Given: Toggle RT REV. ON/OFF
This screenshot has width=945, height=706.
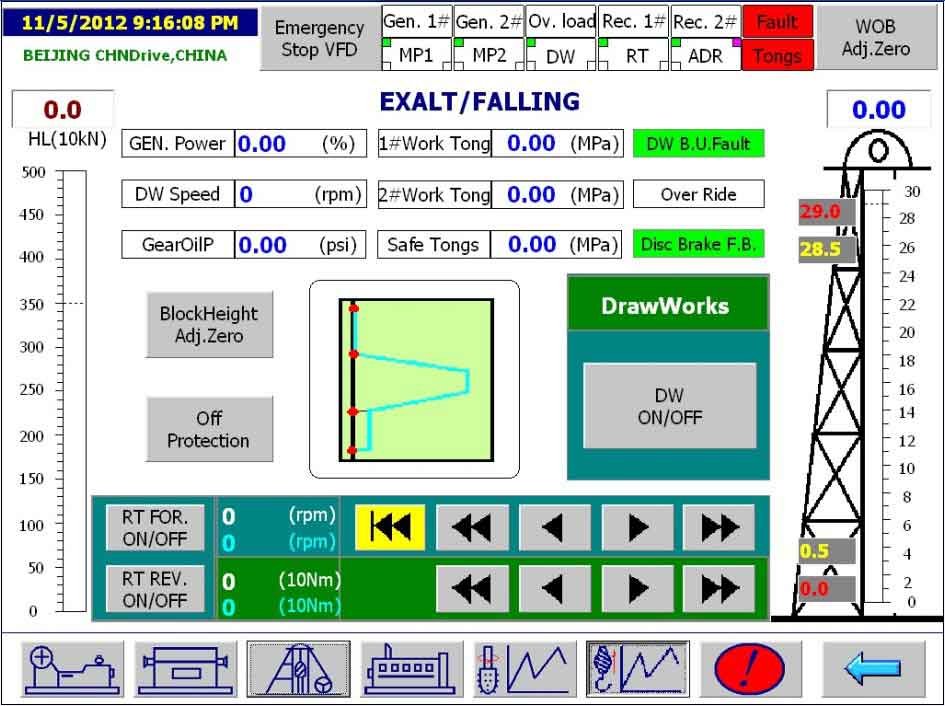Looking at the screenshot, I should pyautogui.click(x=155, y=589).
